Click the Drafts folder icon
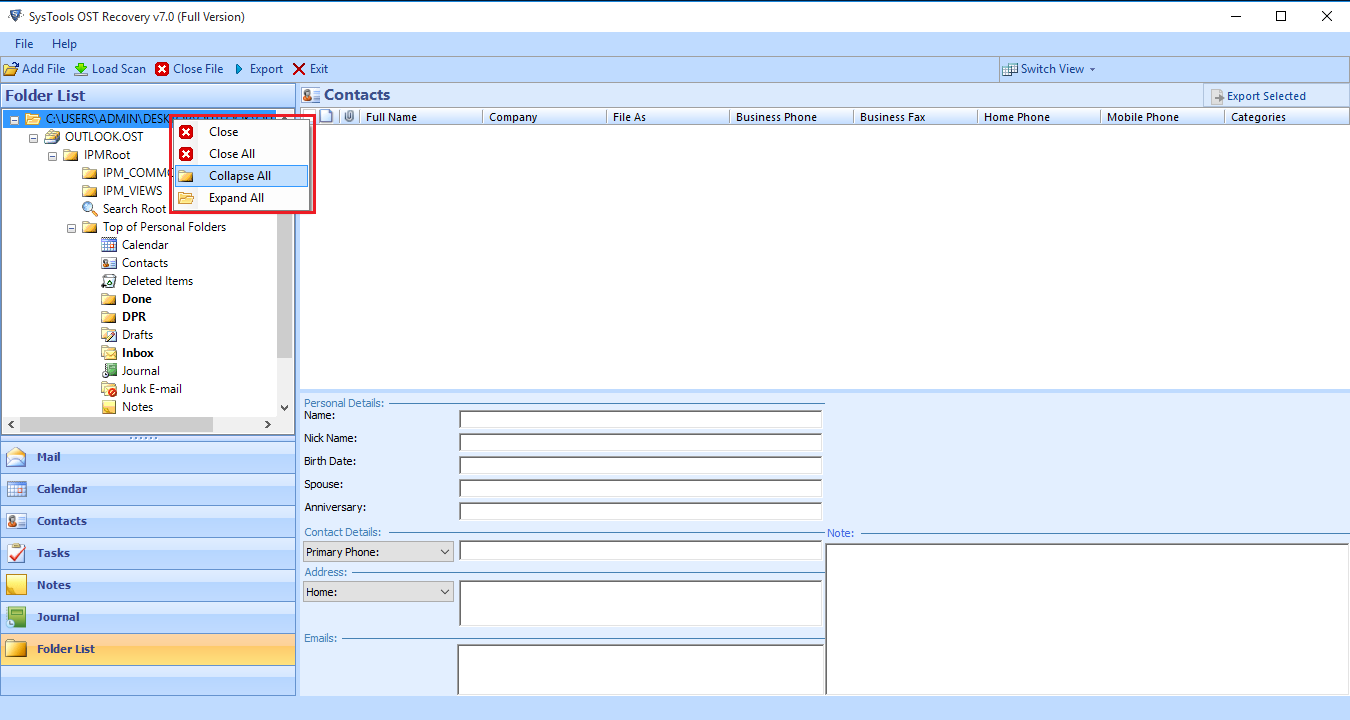Image resolution: width=1350 pixels, height=720 pixels. click(x=109, y=335)
